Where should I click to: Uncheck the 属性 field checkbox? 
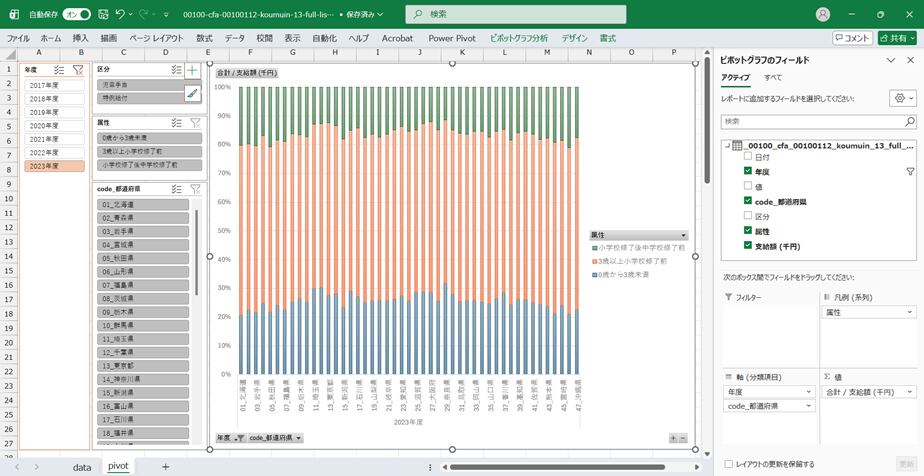(x=747, y=230)
